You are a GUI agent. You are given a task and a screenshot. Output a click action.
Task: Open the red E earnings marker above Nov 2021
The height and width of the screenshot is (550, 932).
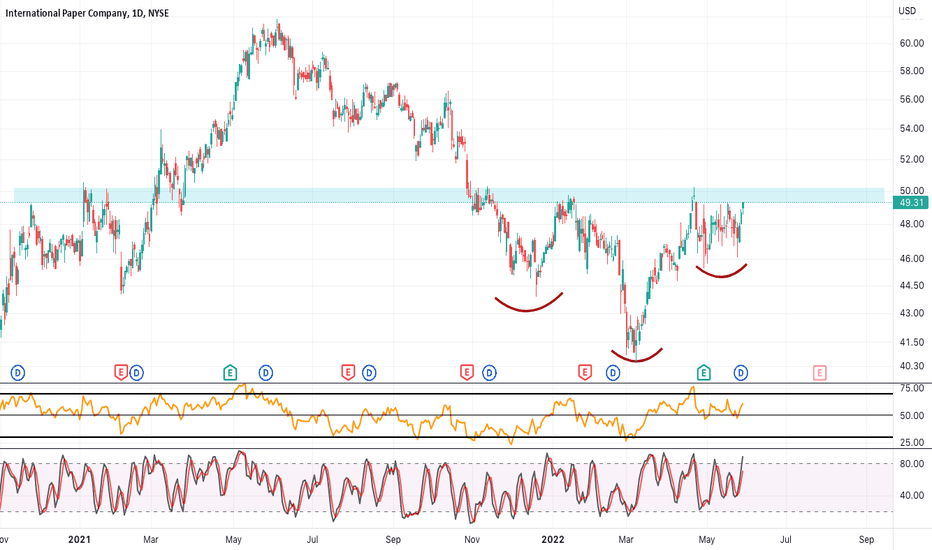(x=467, y=373)
